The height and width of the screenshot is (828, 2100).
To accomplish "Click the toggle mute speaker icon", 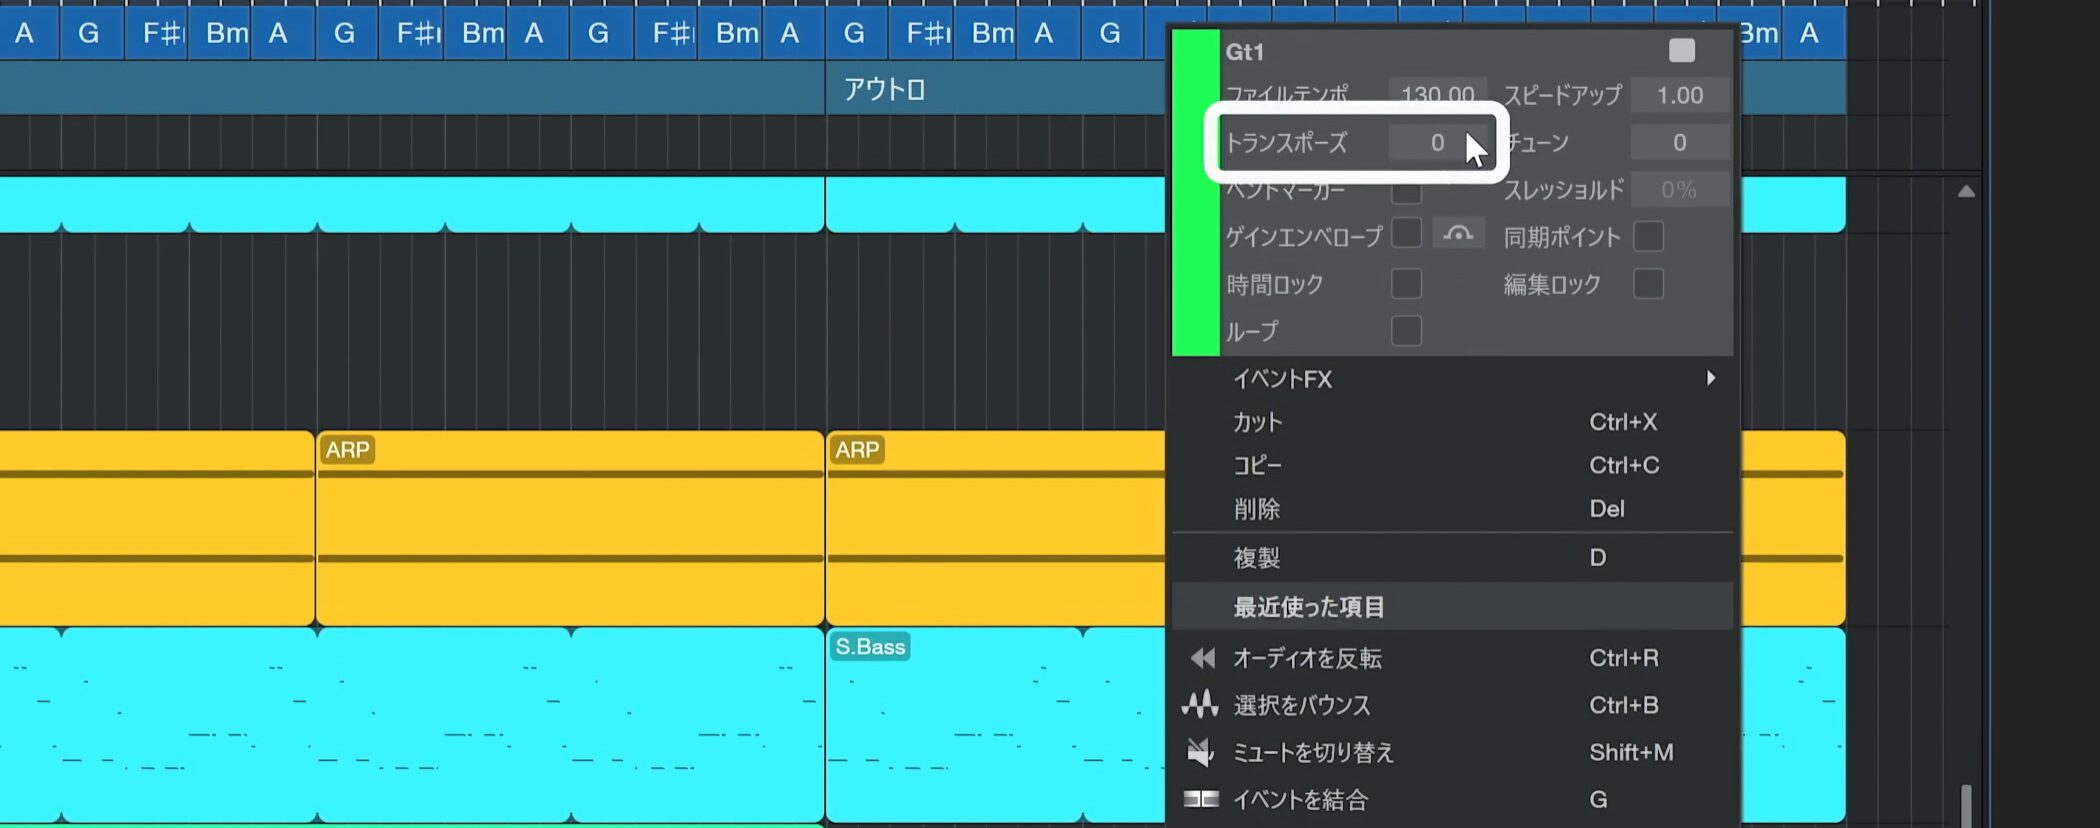I will point(1200,752).
